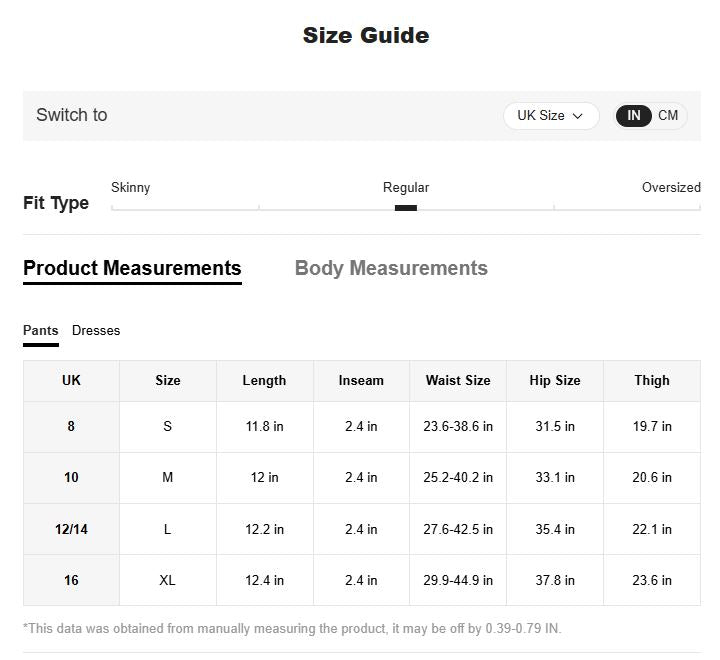The width and height of the screenshot is (720, 660).
Task: Select the UK 8 size row
Action: pos(71,427)
